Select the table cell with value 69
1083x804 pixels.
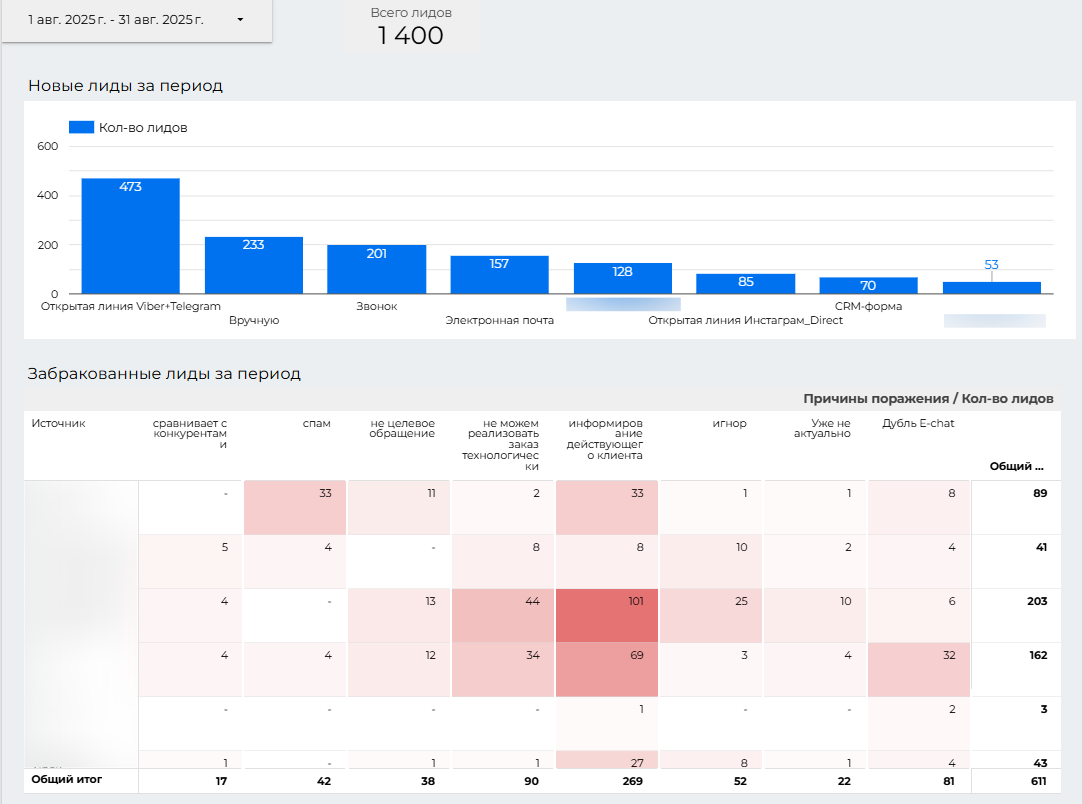[607, 669]
